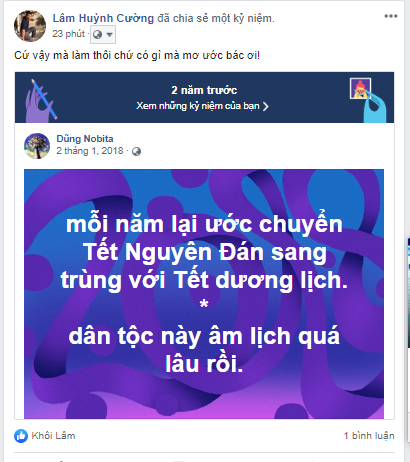Screen dimensions: 410x462
Task: Open the audience privacy selector dropdown
Action: [x=103, y=34]
